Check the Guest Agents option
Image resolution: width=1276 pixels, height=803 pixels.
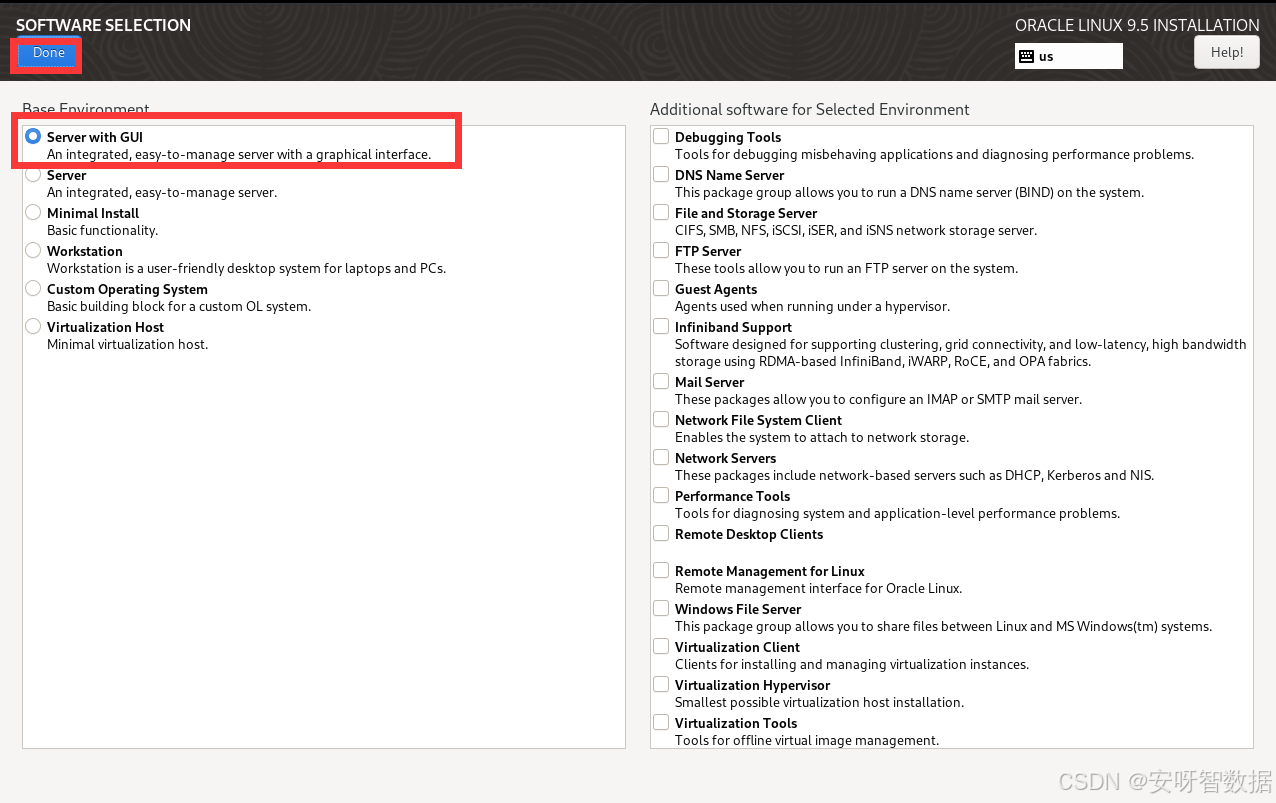(661, 288)
